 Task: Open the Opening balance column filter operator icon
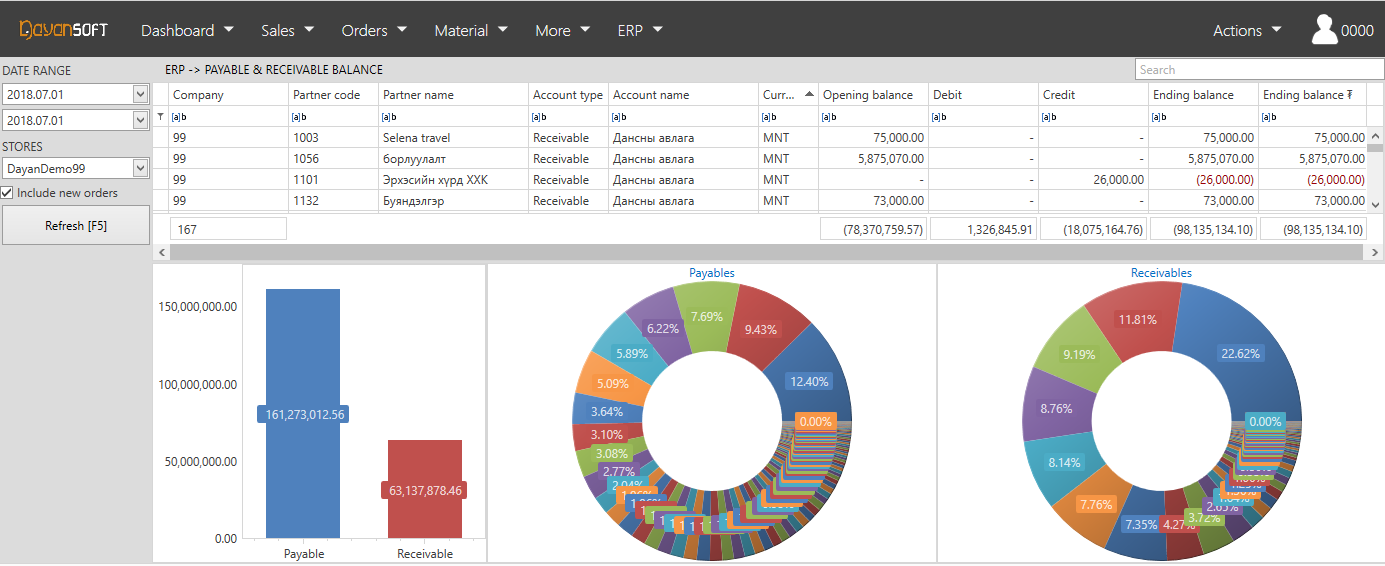point(828,117)
